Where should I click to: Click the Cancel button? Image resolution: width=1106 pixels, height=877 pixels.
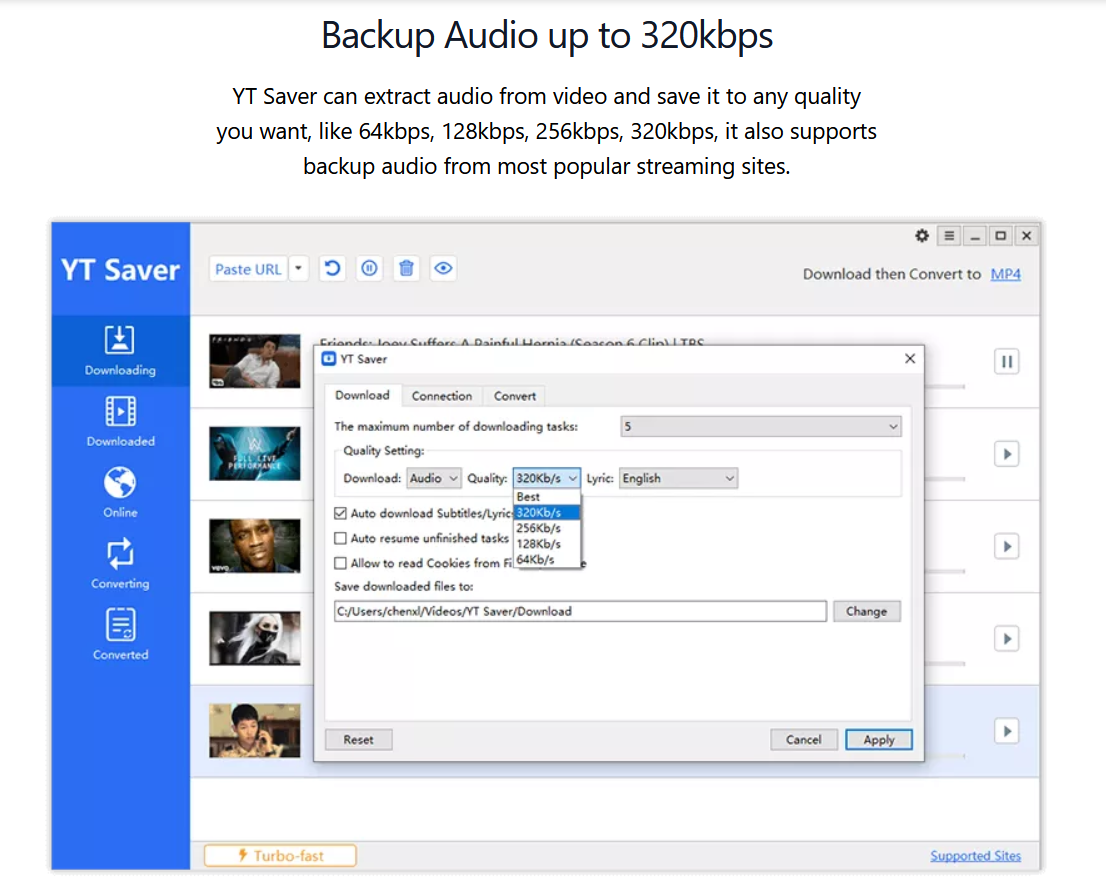point(803,740)
